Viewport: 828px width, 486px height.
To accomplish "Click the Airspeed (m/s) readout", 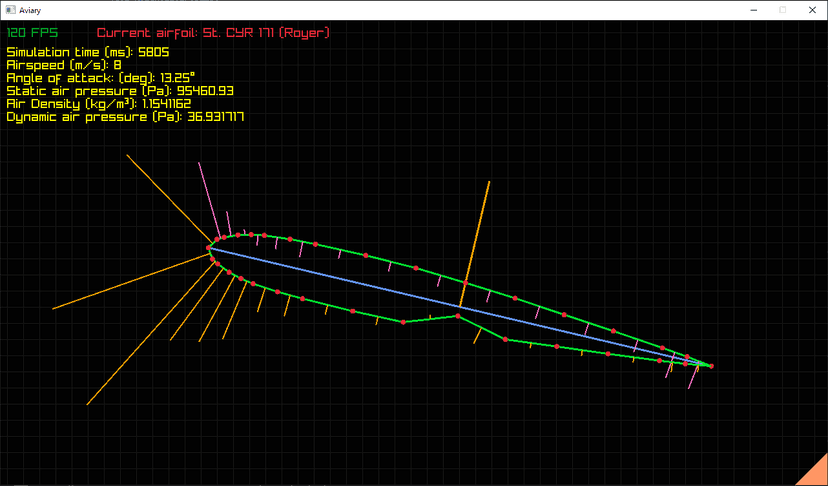I will click(x=64, y=65).
